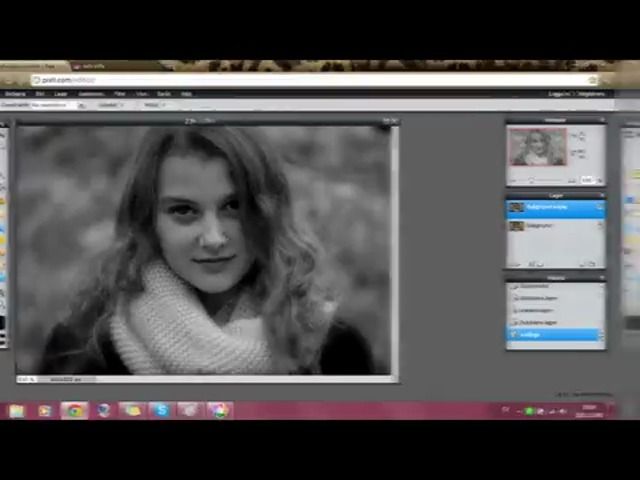Image resolution: width=640 pixels, height=480 pixels.
Task: Open the Chrome icon in the taskbar
Action: pos(74,411)
